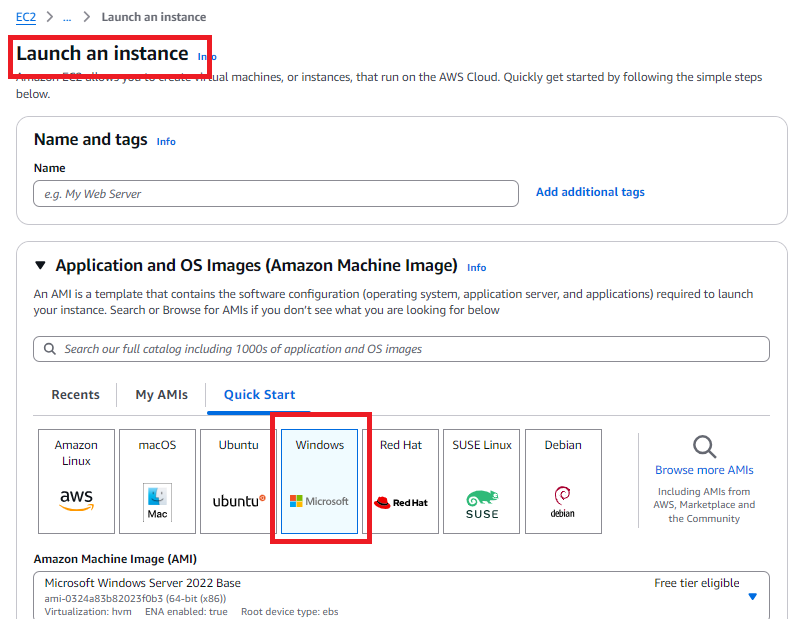Image resolution: width=794 pixels, height=619 pixels.
Task: Click the Amazon Machine Image (AMI) label
Action: (115, 559)
